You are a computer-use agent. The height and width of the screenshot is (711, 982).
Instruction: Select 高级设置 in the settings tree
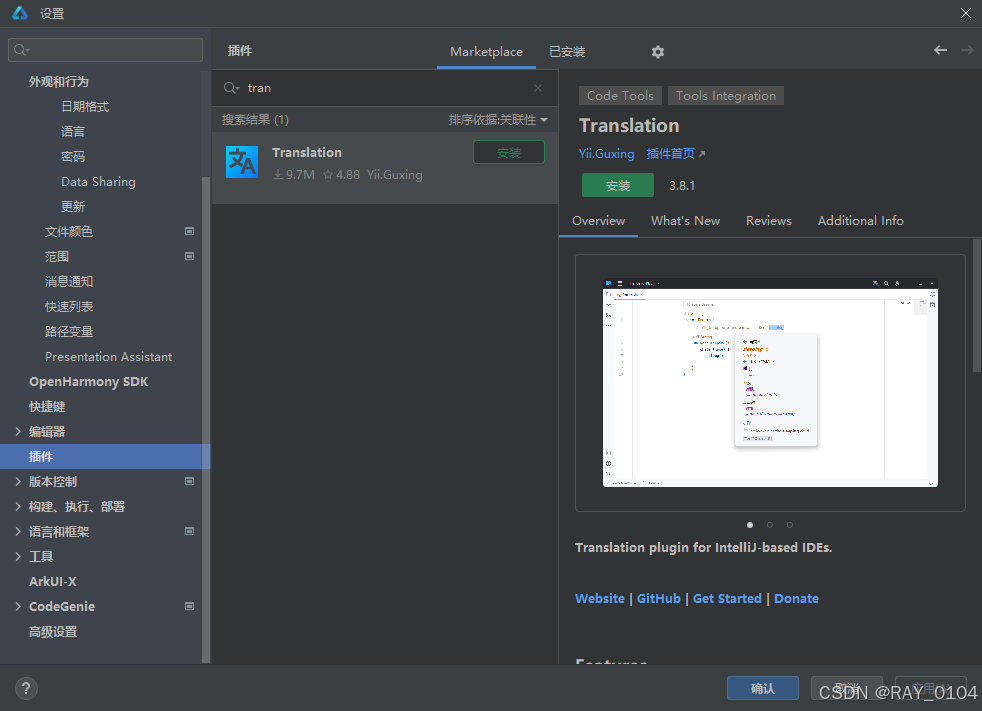tap(53, 631)
